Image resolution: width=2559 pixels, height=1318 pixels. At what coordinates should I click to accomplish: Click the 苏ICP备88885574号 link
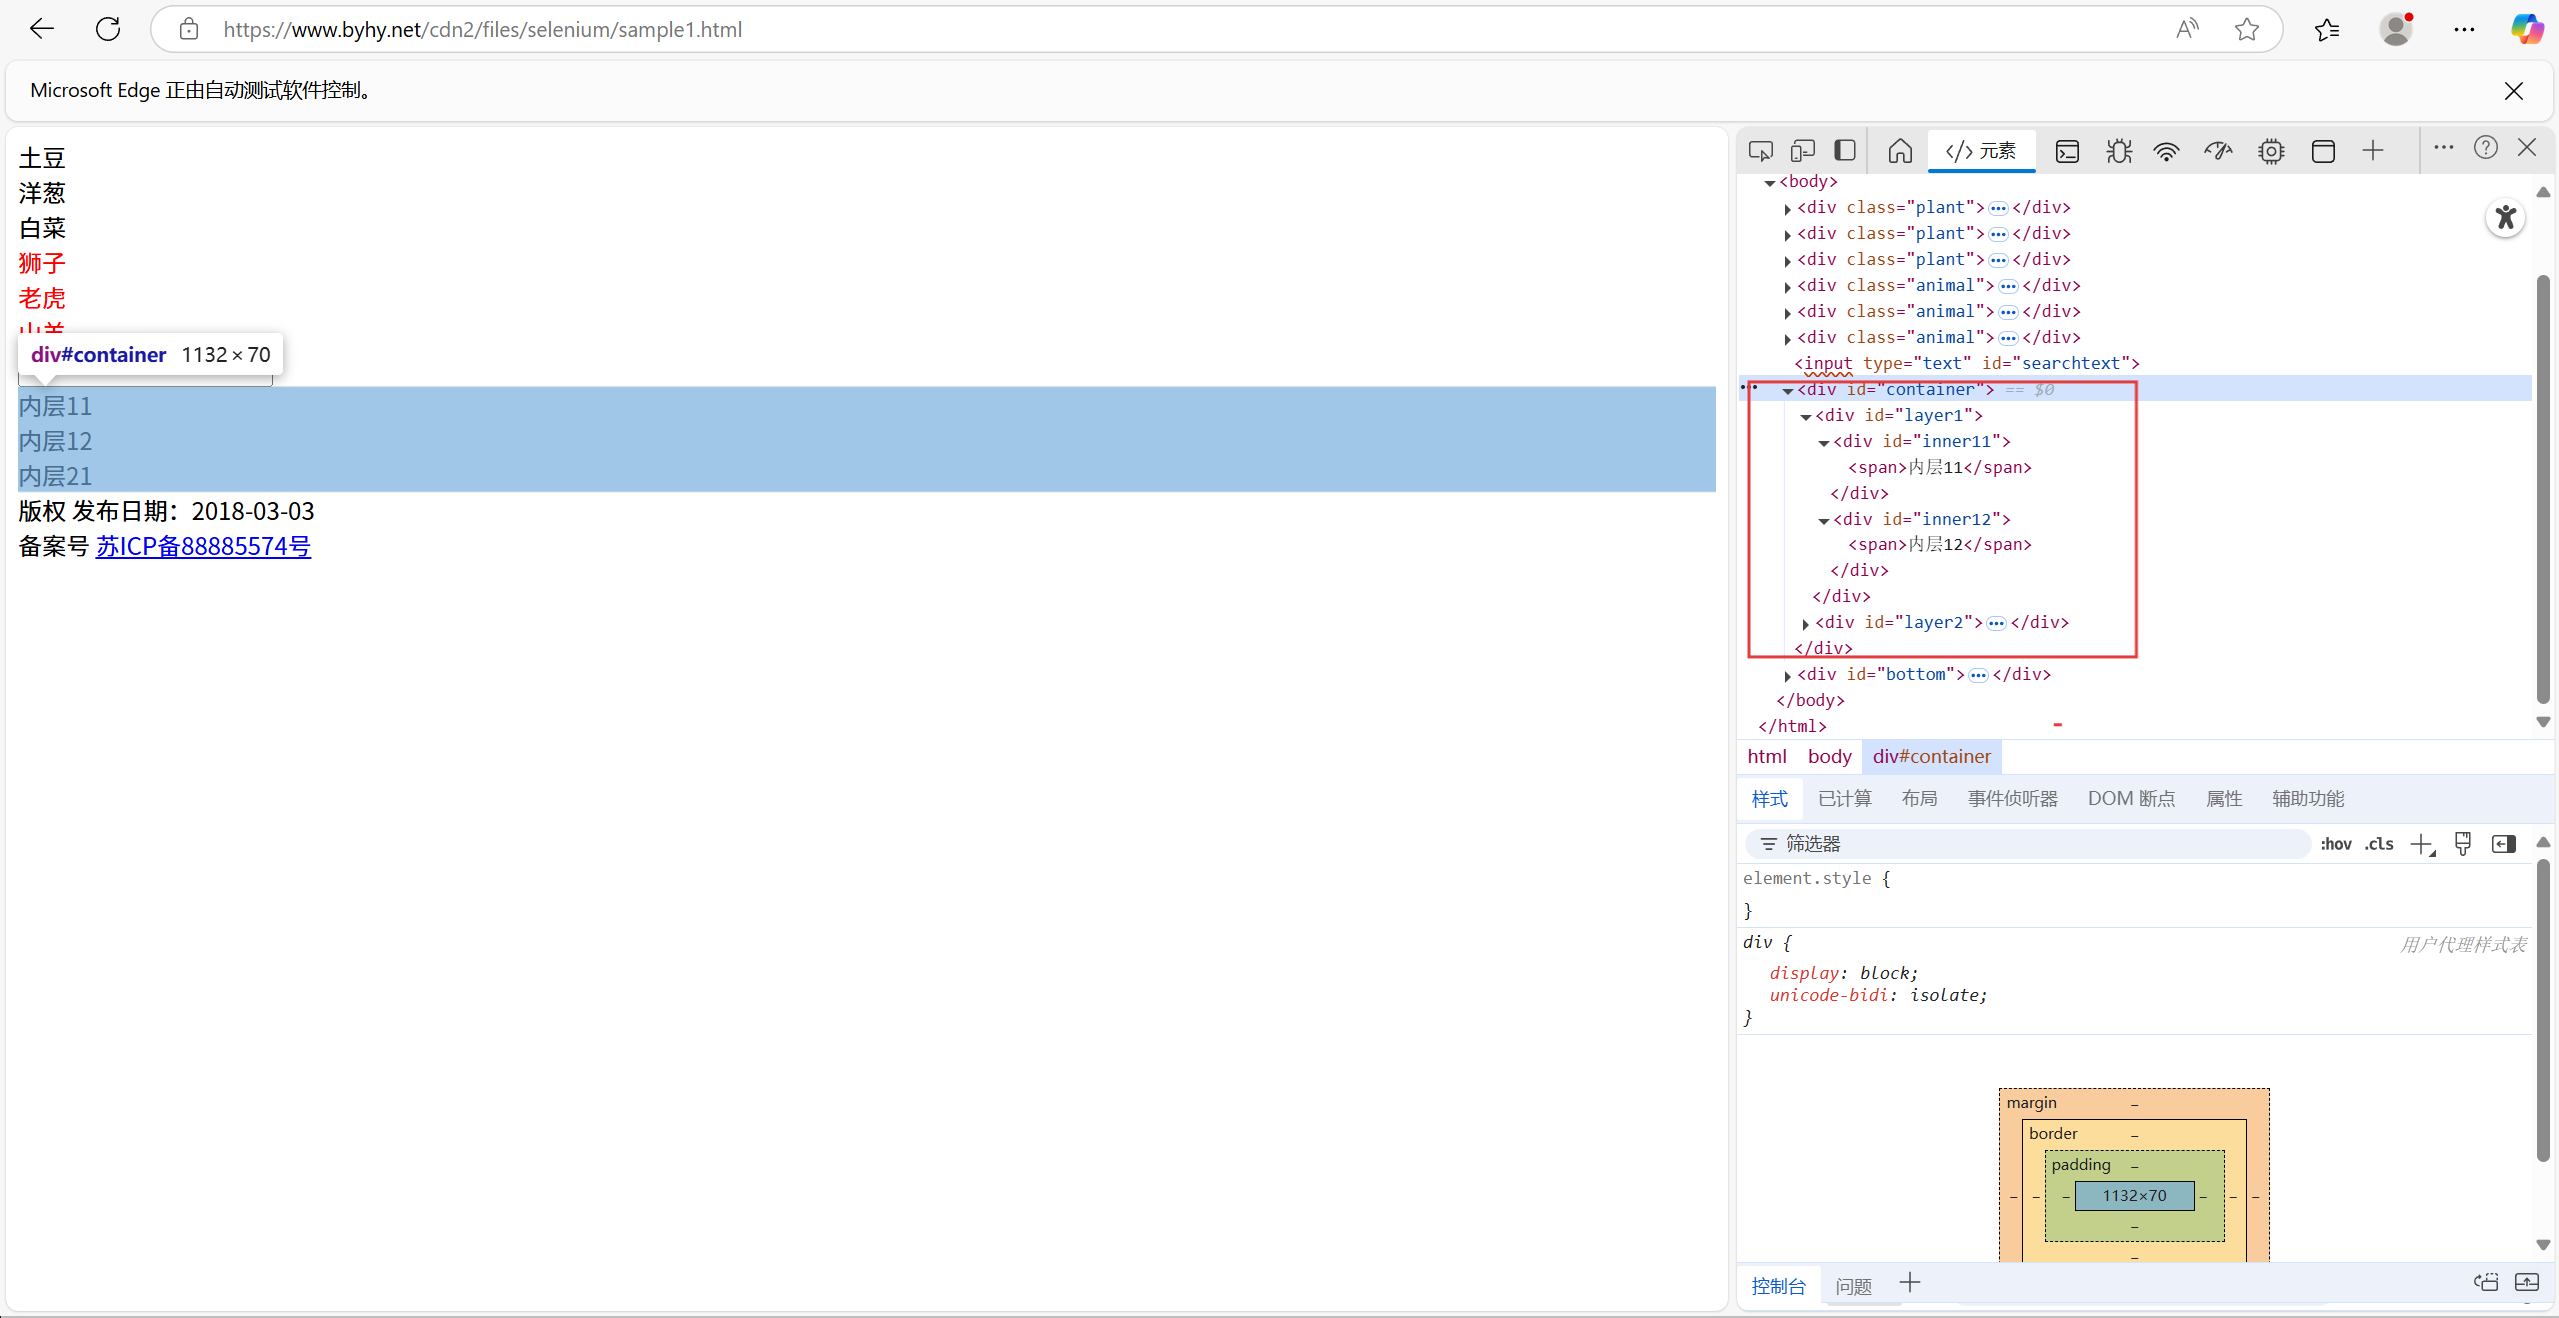pos(203,546)
